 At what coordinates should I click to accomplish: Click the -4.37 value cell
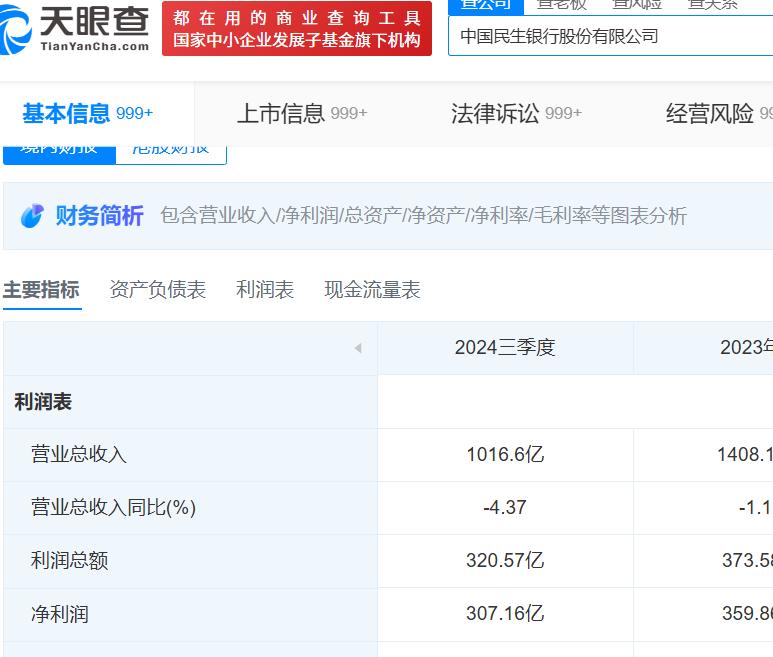[505, 508]
